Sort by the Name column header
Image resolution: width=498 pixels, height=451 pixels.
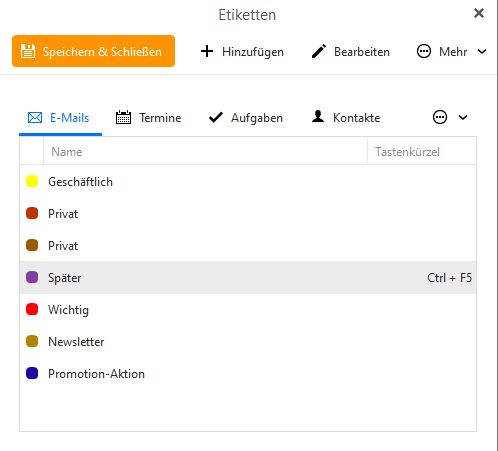(x=205, y=152)
